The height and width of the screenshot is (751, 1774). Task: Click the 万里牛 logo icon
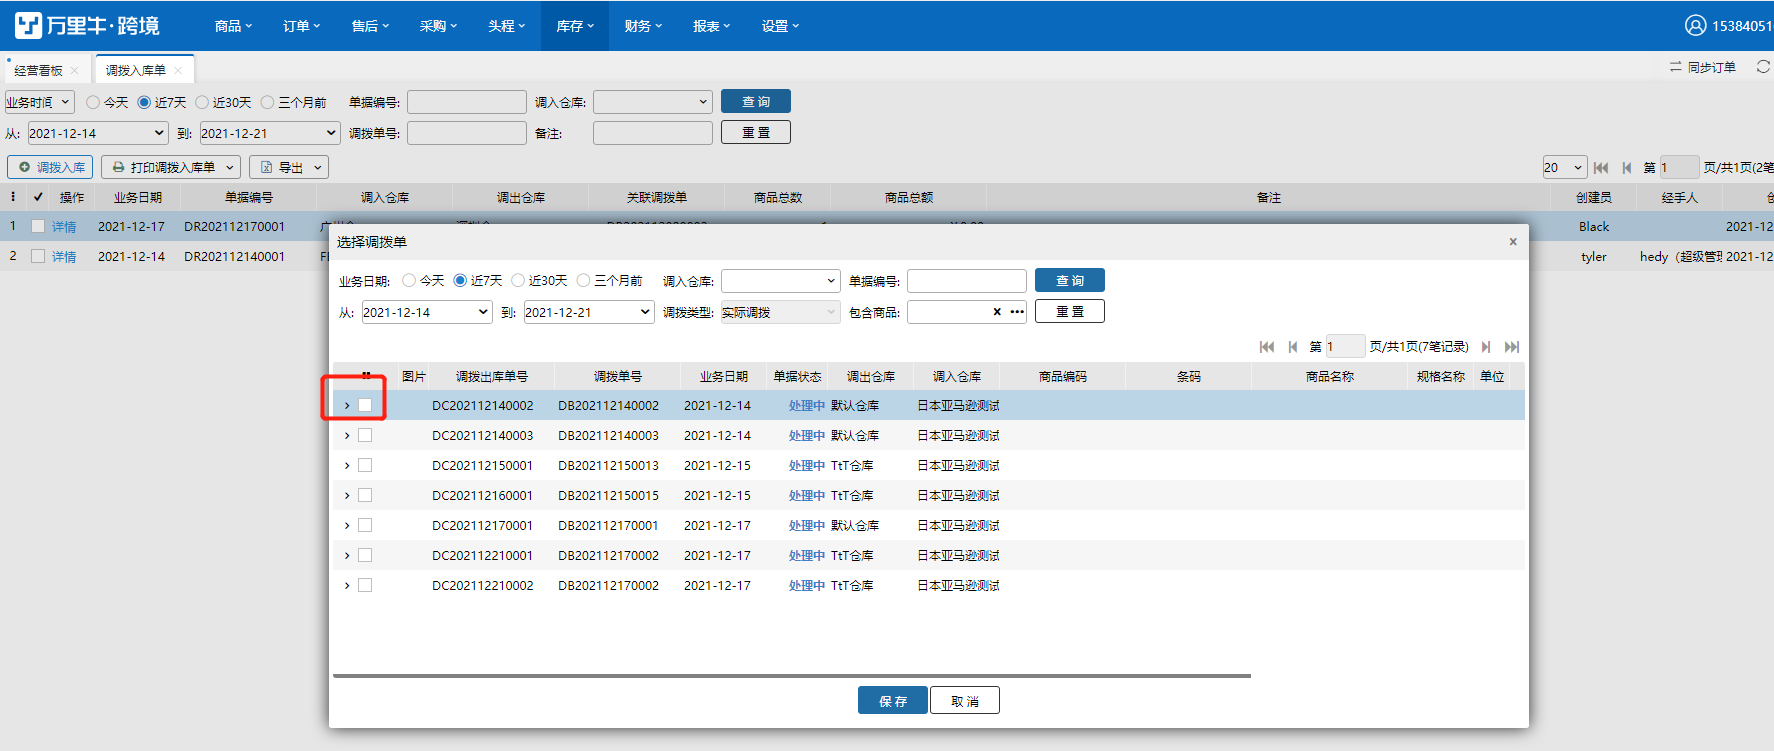[x=28, y=25]
